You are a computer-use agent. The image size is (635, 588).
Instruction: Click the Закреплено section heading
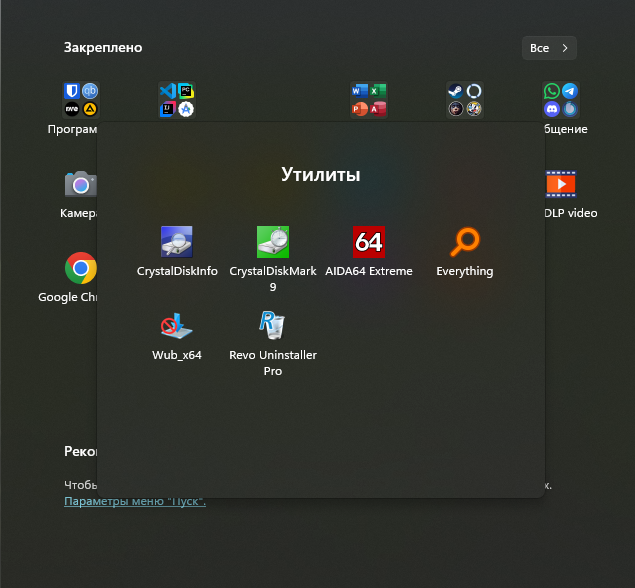[103, 48]
